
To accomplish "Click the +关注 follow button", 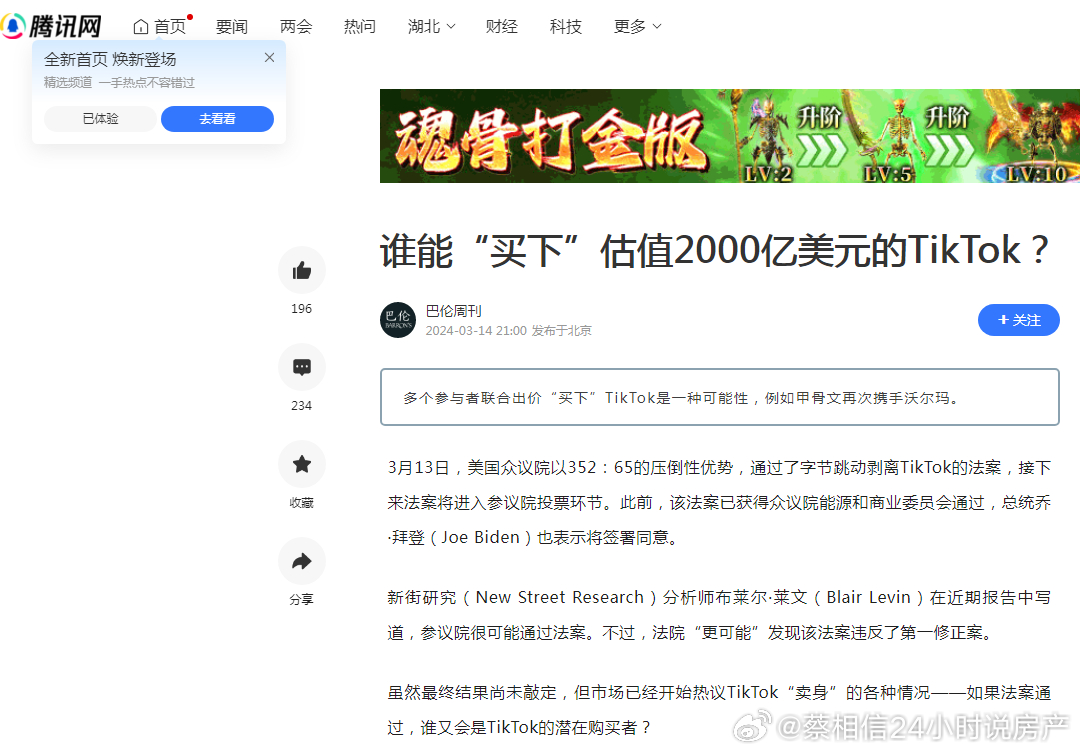I will point(1019,320).
